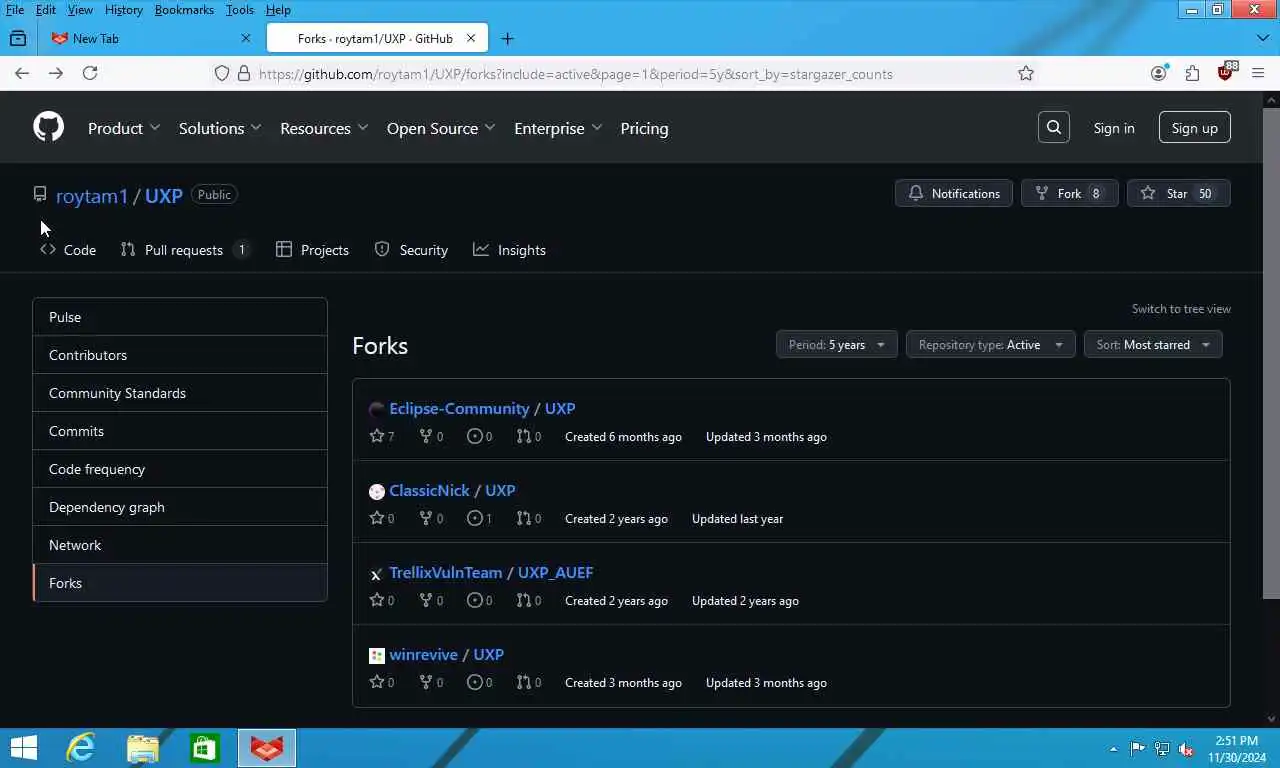Click Switch to tree view link

point(1181,309)
